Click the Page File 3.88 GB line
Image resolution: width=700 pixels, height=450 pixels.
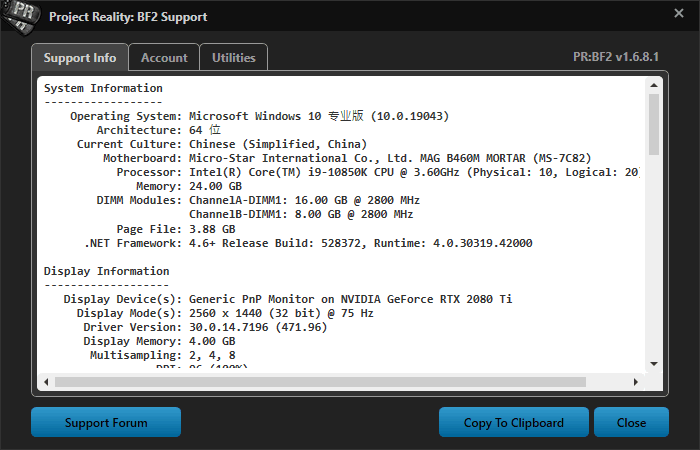[x=176, y=229]
